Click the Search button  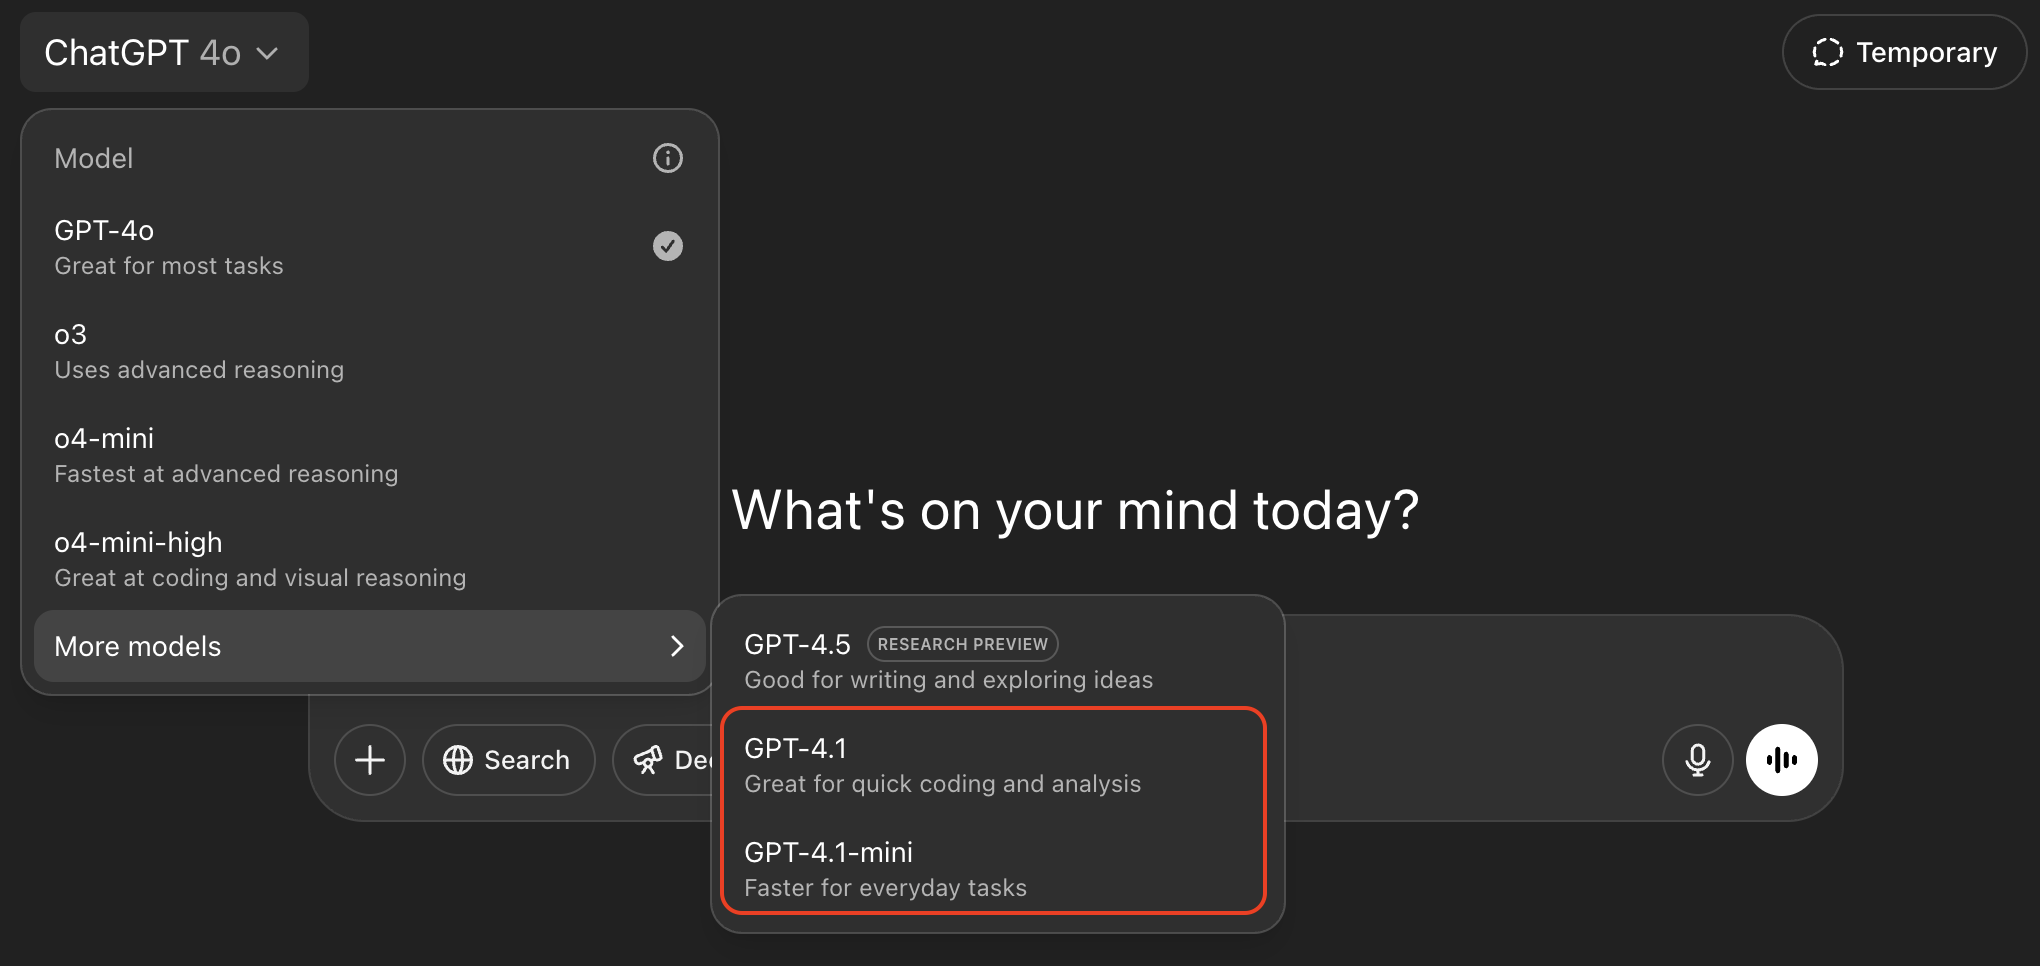[x=508, y=760]
